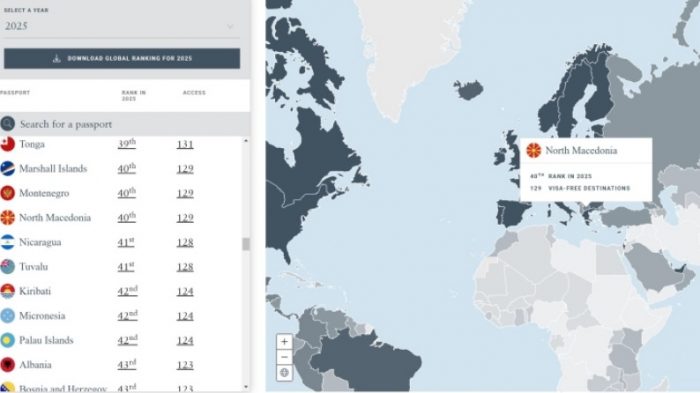Select the Micronesia passport row

click(x=121, y=316)
